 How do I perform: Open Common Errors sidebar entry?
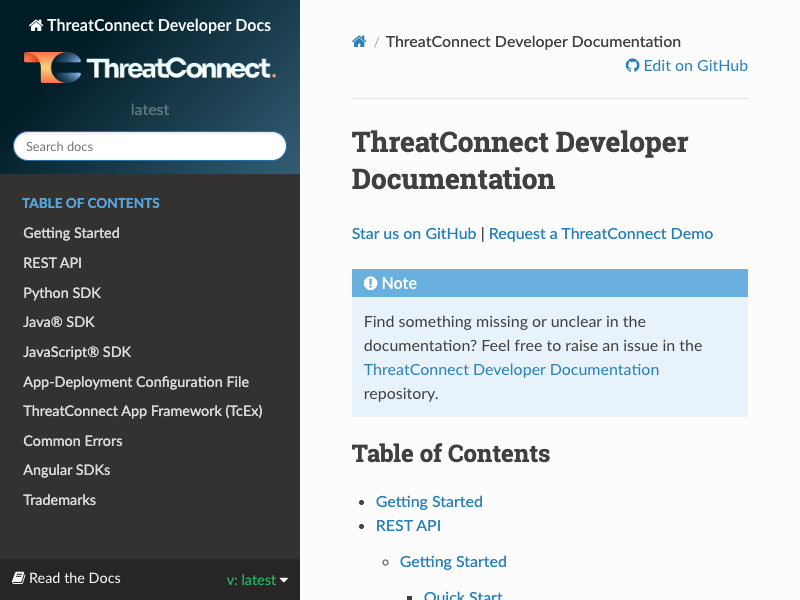pos(73,441)
